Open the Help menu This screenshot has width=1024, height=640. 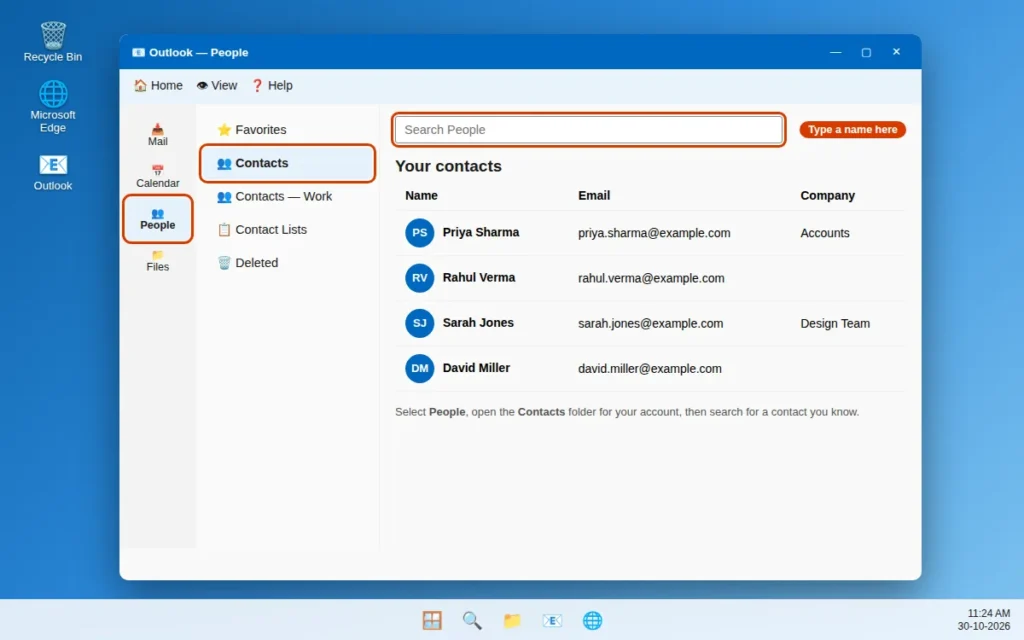coord(272,86)
